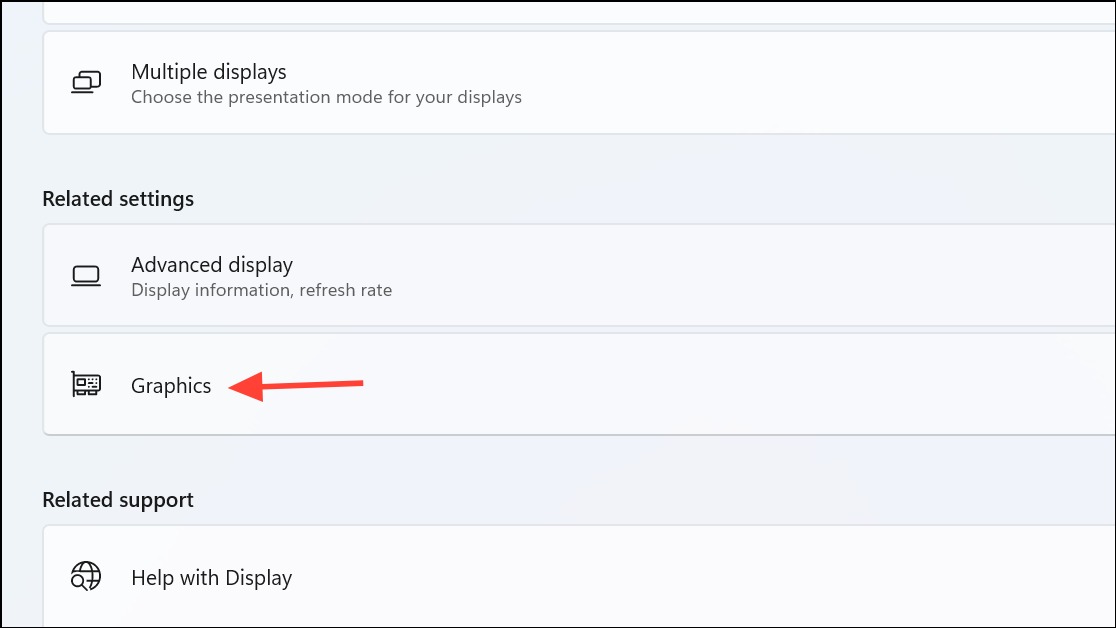Click the partially visible card at top

[x=579, y=12]
